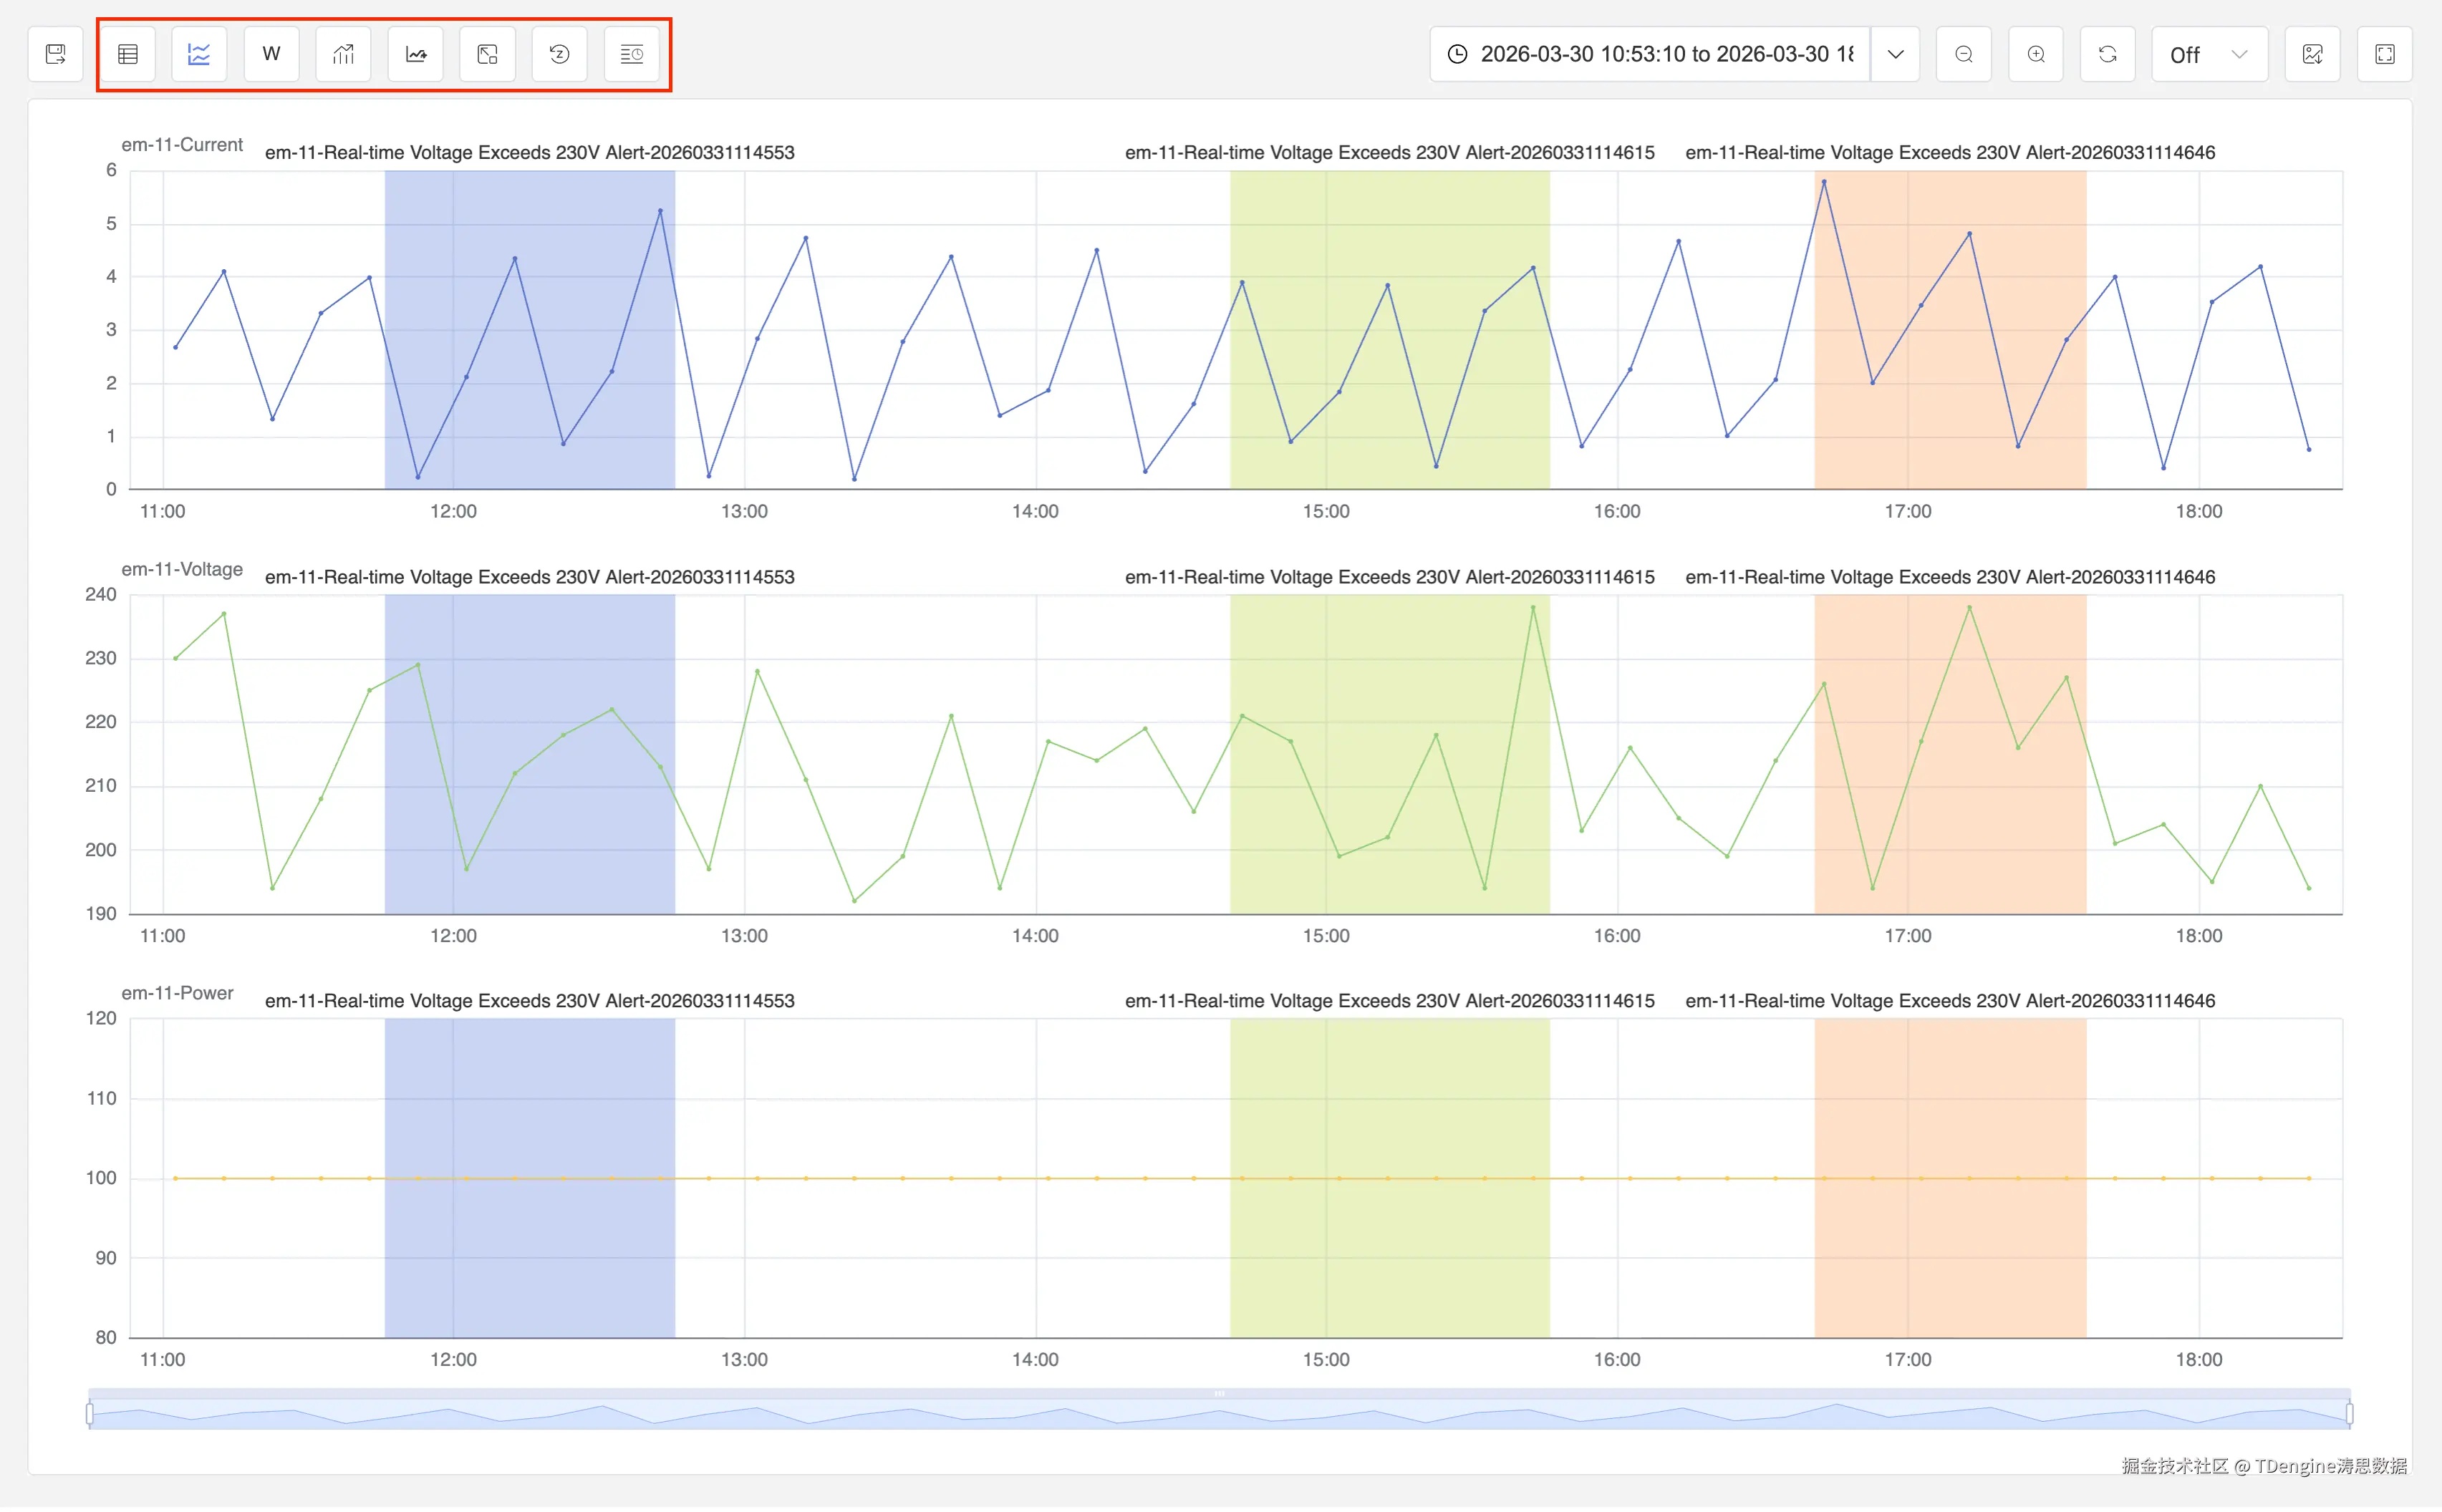Viewport: 2442px width, 1512px height.
Task: Select the stacked line chart view
Action: tap(199, 54)
